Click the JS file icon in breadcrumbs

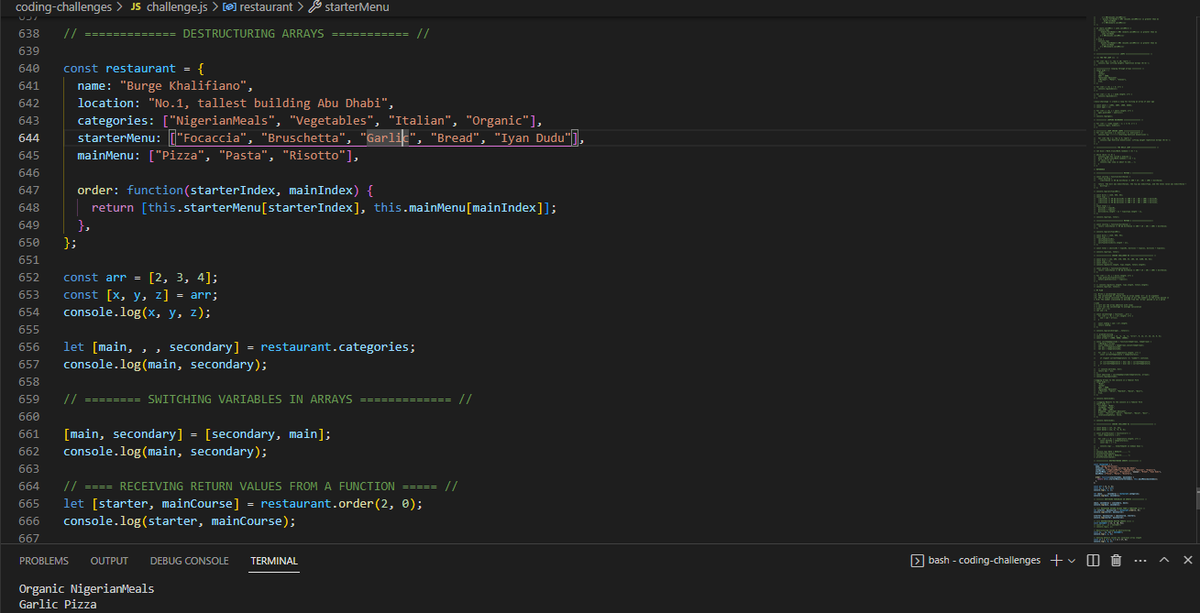[x=135, y=7]
